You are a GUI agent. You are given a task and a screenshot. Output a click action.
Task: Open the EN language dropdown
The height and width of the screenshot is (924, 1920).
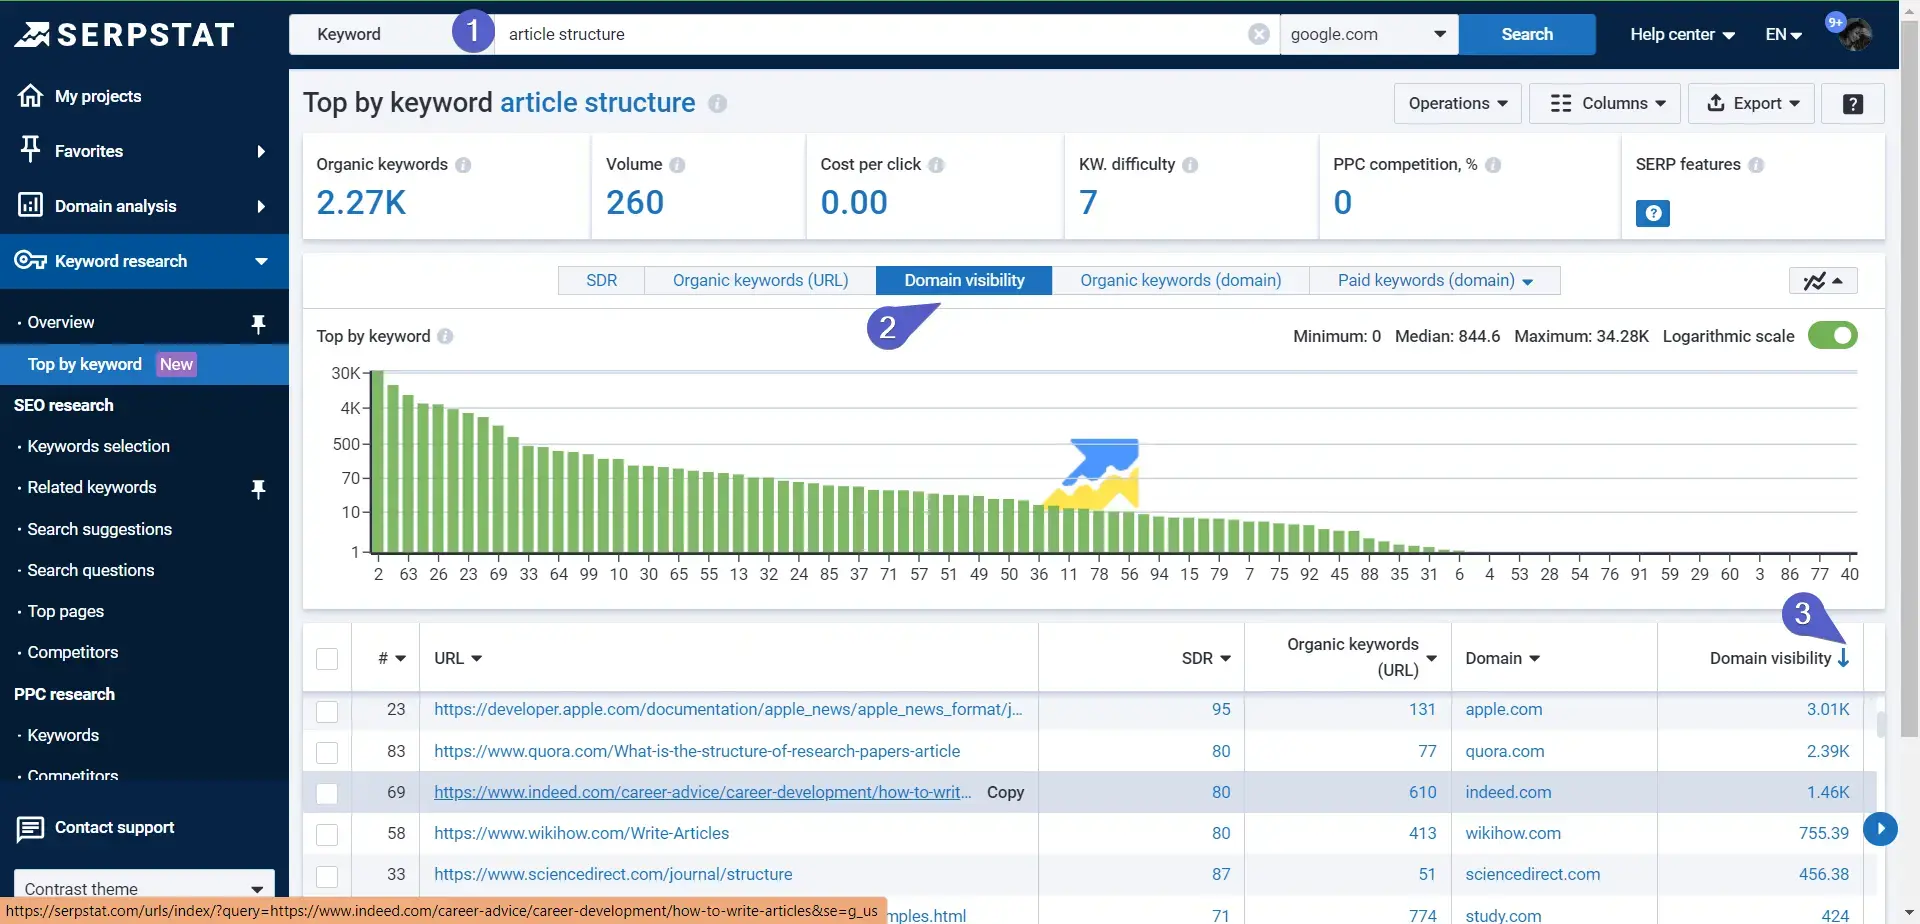click(1783, 34)
